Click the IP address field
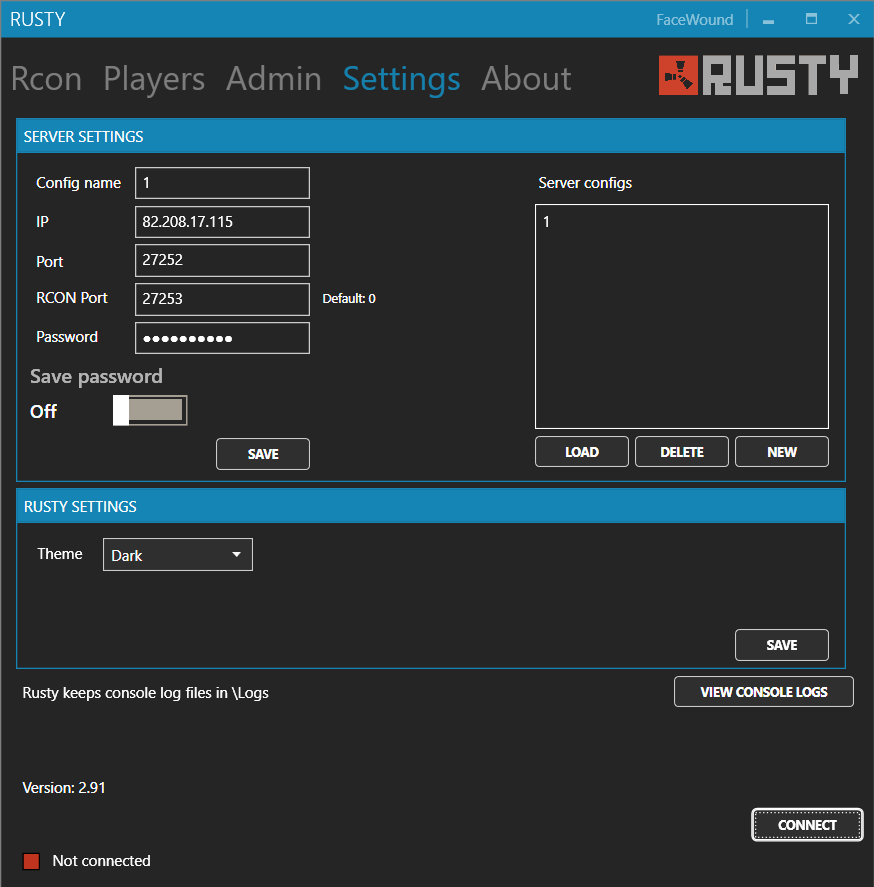Image resolution: width=874 pixels, height=887 pixels. [x=222, y=222]
